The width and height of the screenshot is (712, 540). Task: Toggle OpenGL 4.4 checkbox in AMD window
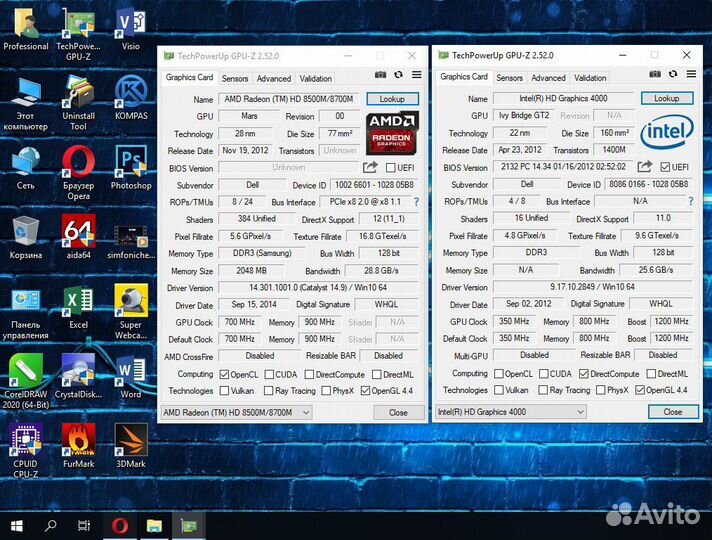click(x=365, y=391)
